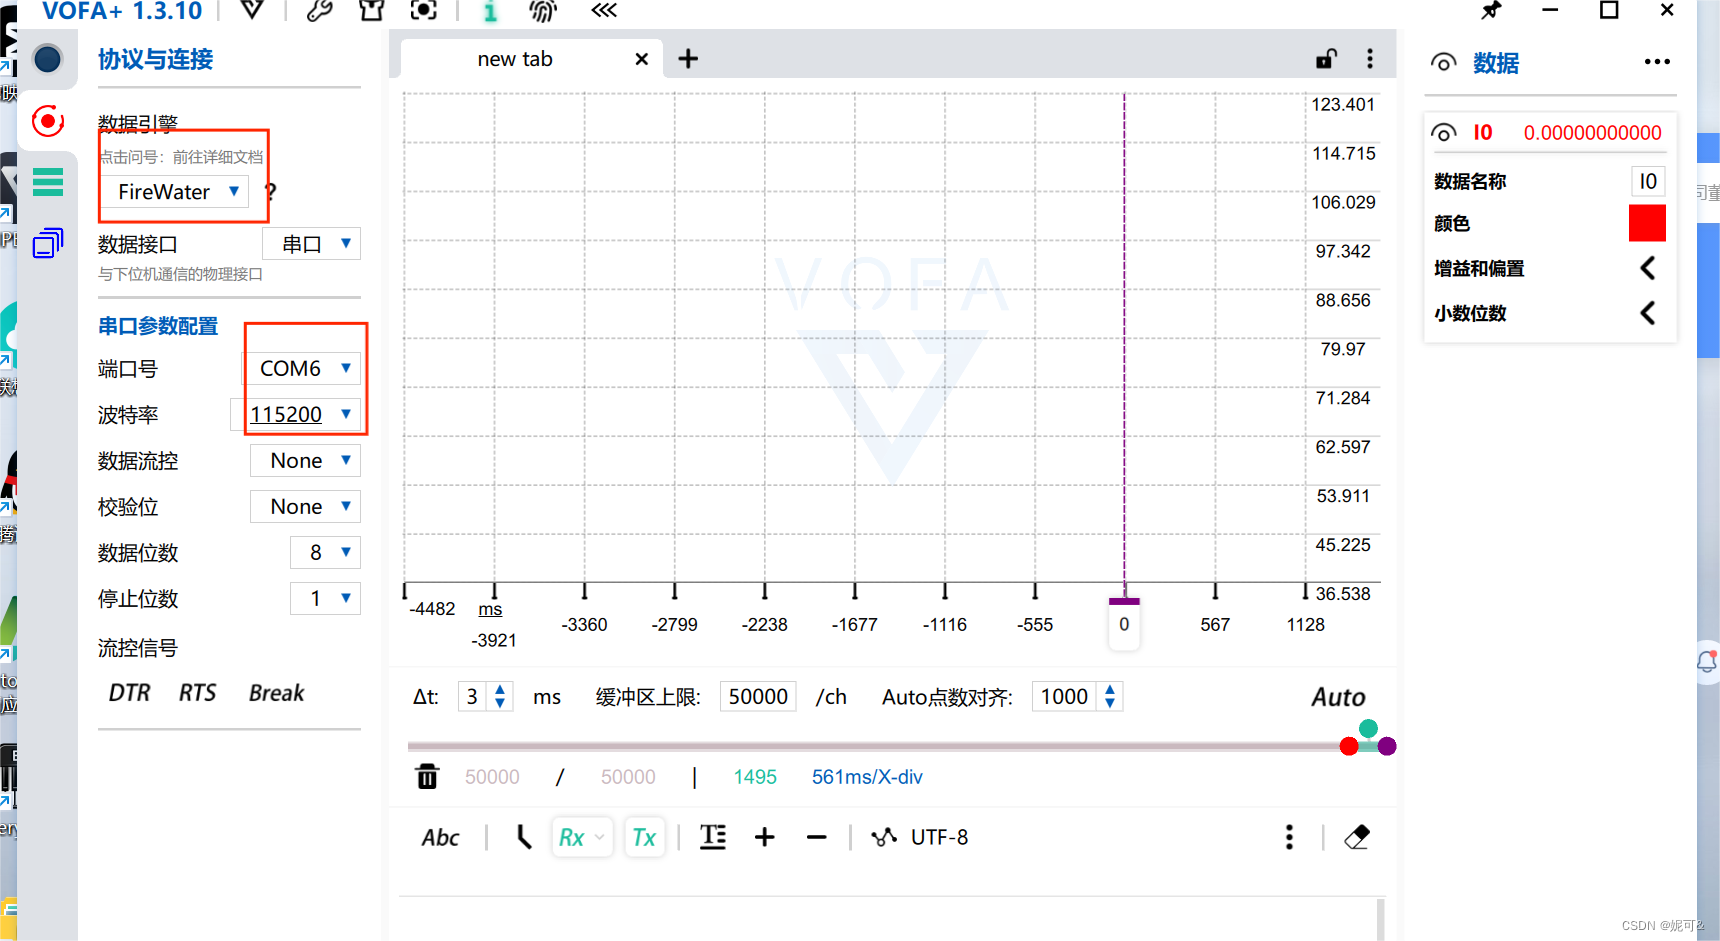
Task: Click the fingerprint icon in the toolbar
Action: (x=542, y=11)
